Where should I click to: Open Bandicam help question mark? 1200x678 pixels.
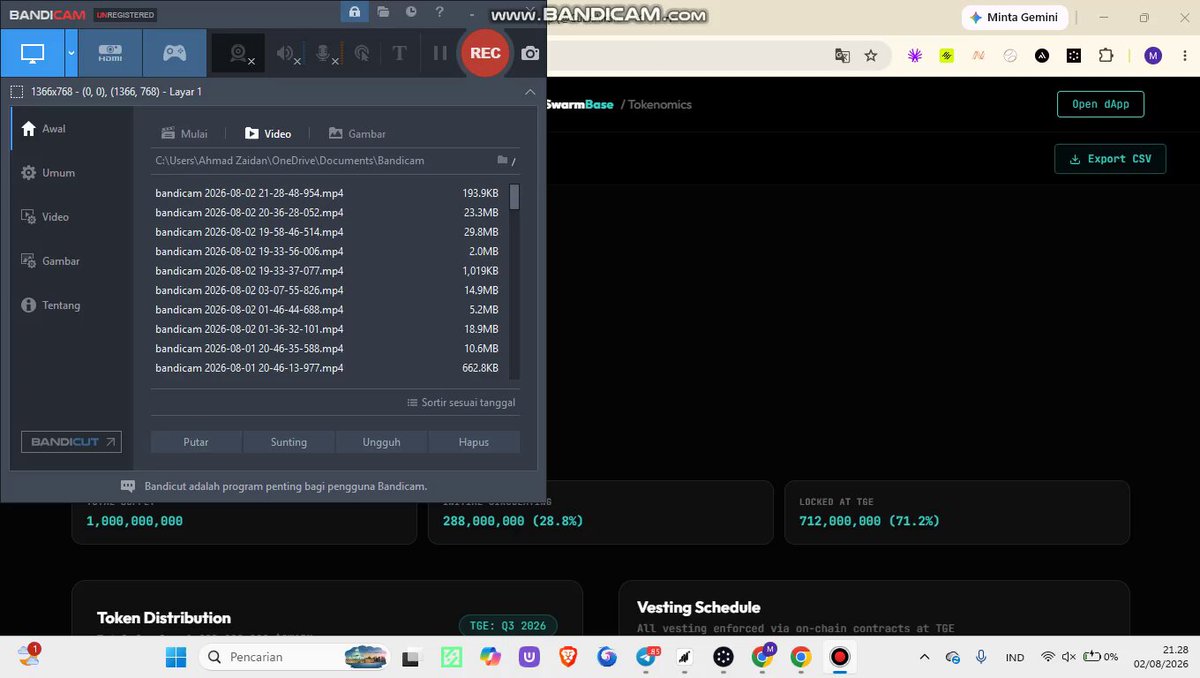click(x=440, y=12)
